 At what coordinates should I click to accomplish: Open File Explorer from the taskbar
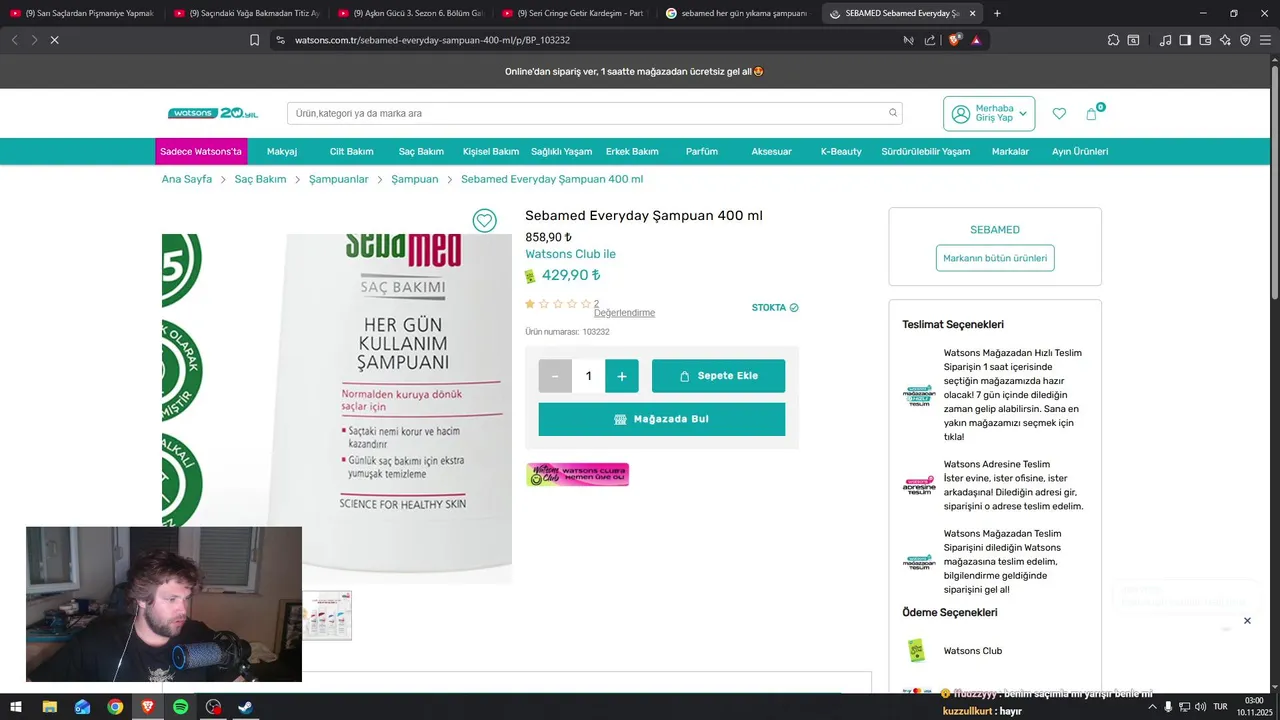(x=49, y=707)
